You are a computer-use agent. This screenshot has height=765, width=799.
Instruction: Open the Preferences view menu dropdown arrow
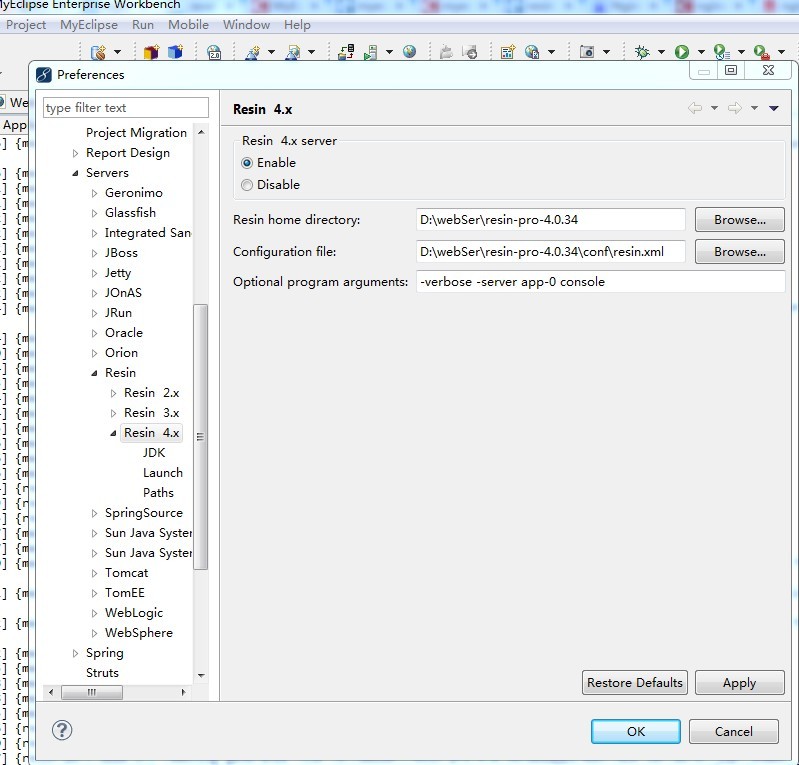point(774,108)
